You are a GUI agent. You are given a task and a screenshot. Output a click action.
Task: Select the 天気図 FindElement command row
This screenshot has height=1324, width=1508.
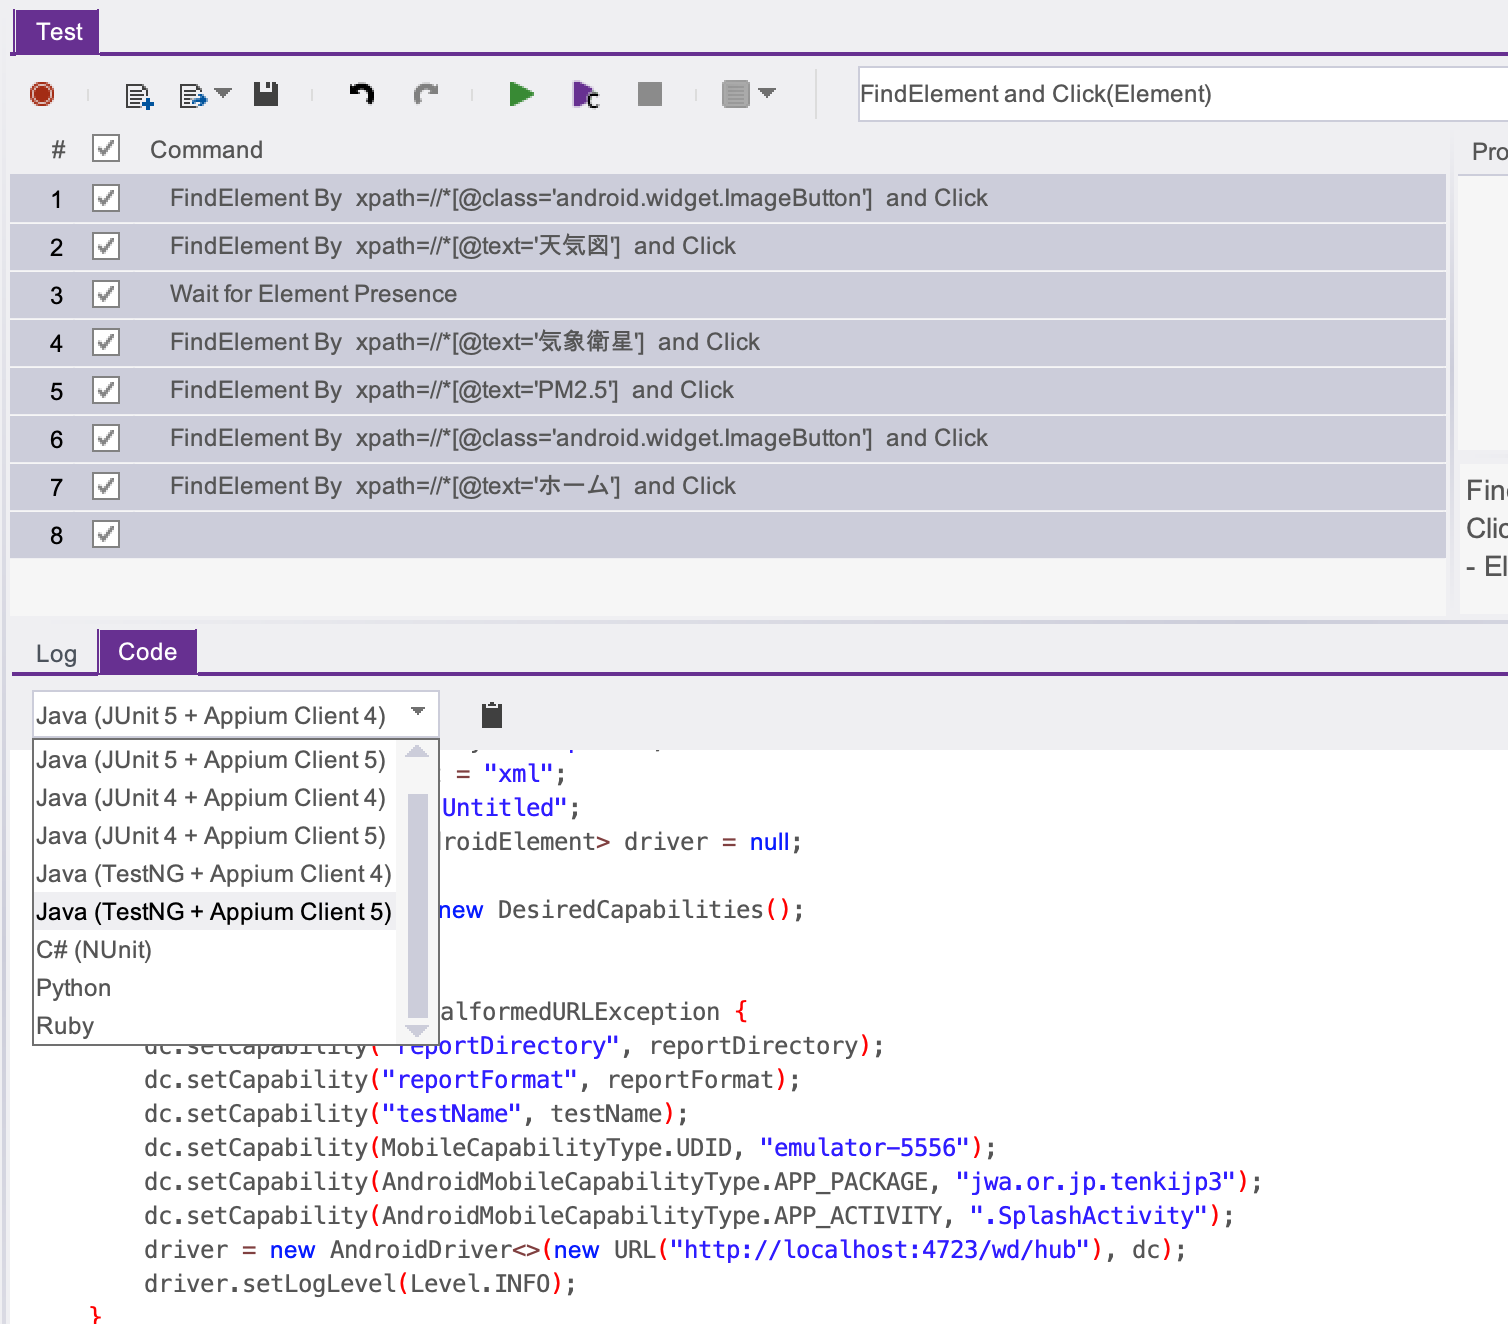[728, 246]
